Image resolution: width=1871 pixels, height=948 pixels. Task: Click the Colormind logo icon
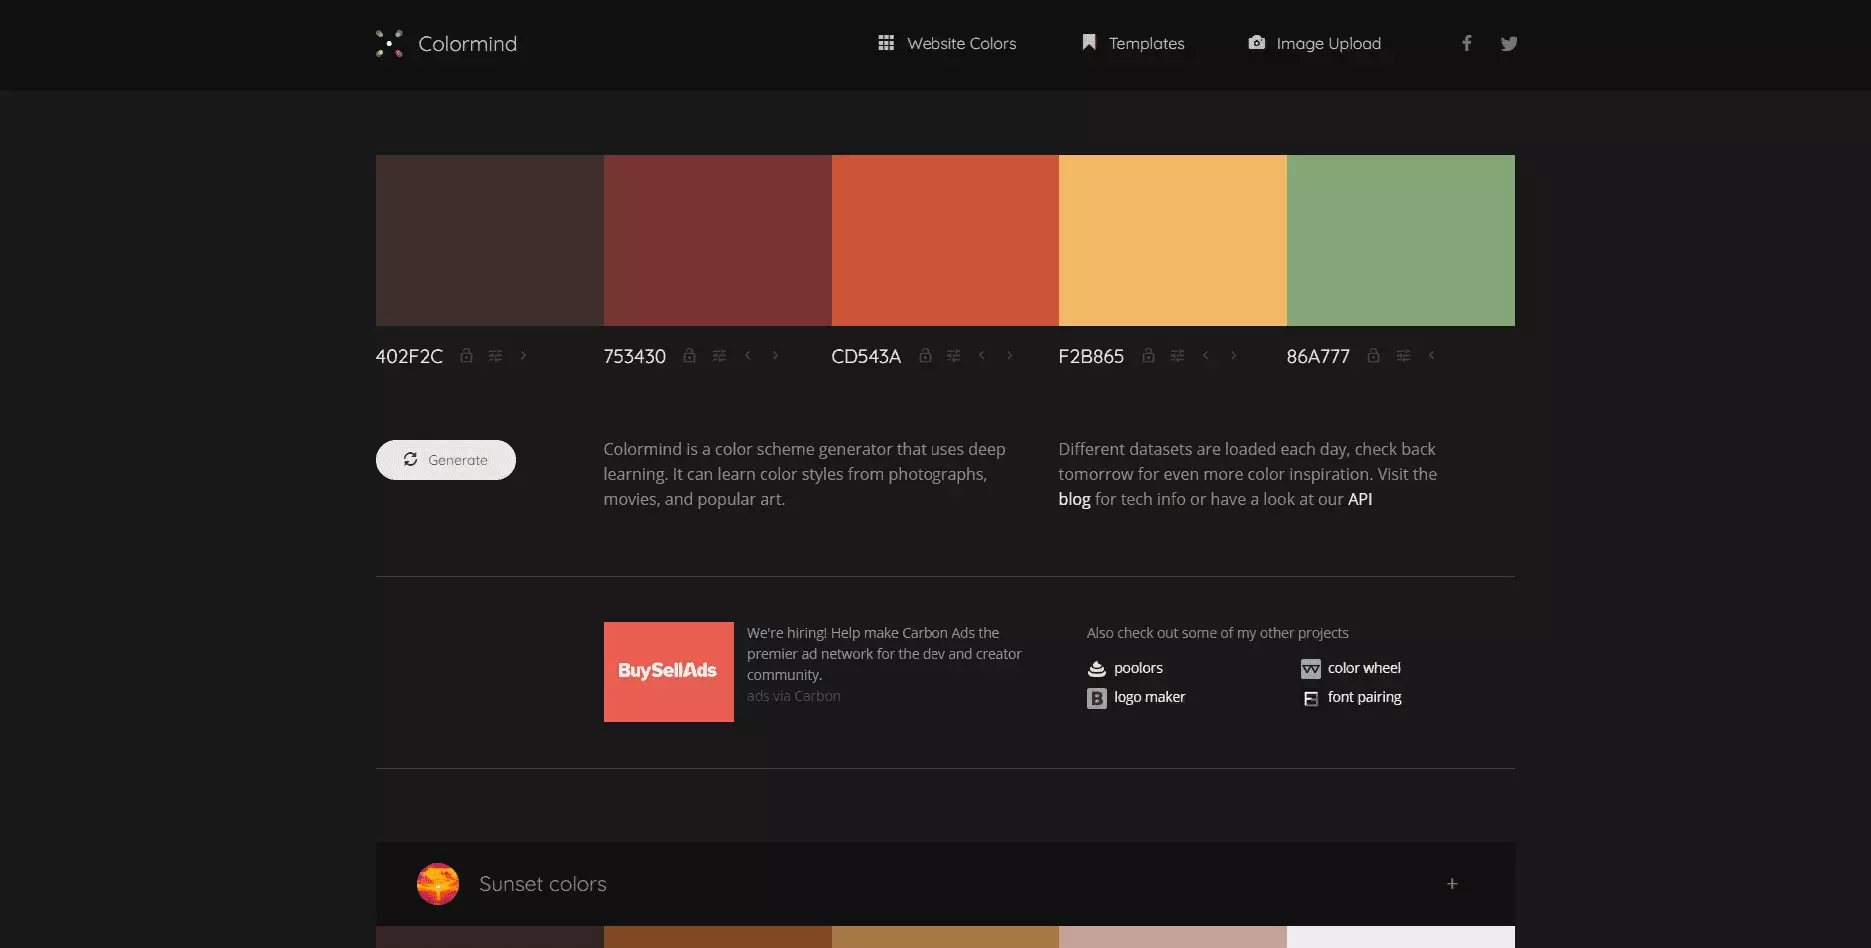[389, 43]
